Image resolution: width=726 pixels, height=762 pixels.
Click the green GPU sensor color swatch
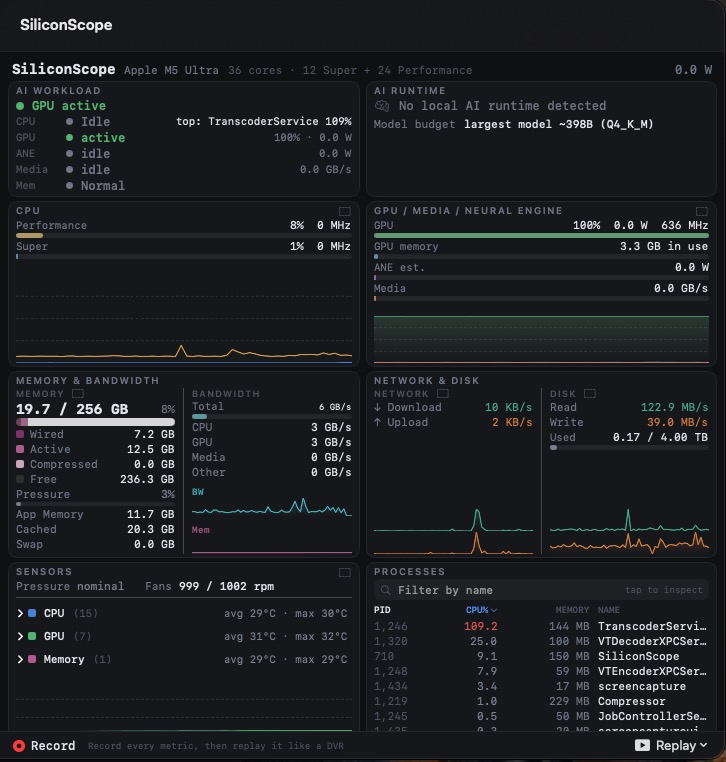click(32, 636)
